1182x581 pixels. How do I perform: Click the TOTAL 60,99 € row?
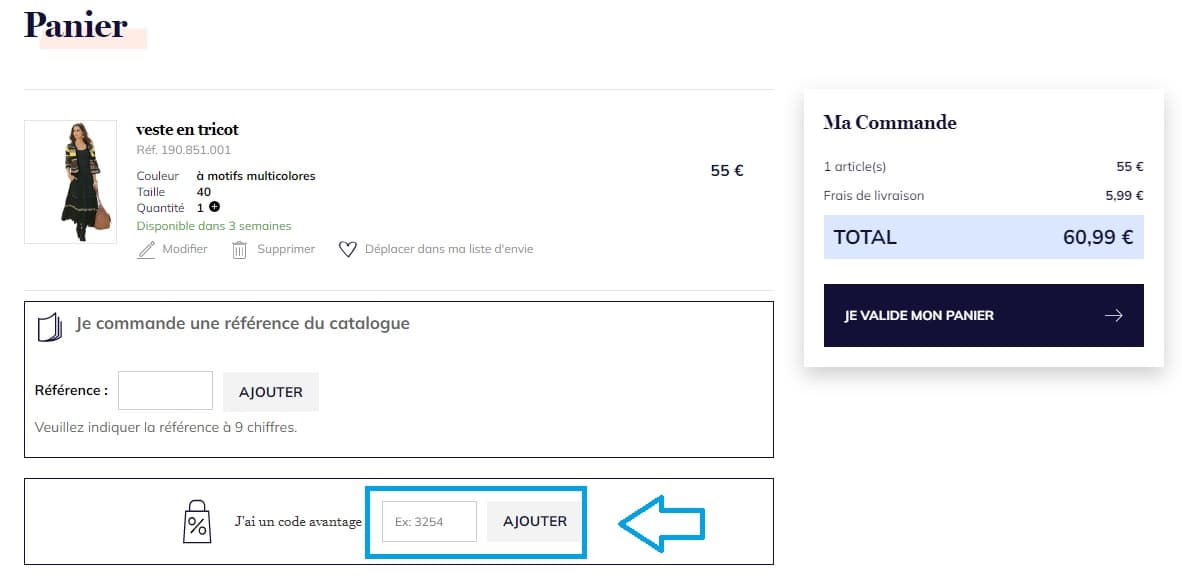click(x=983, y=237)
